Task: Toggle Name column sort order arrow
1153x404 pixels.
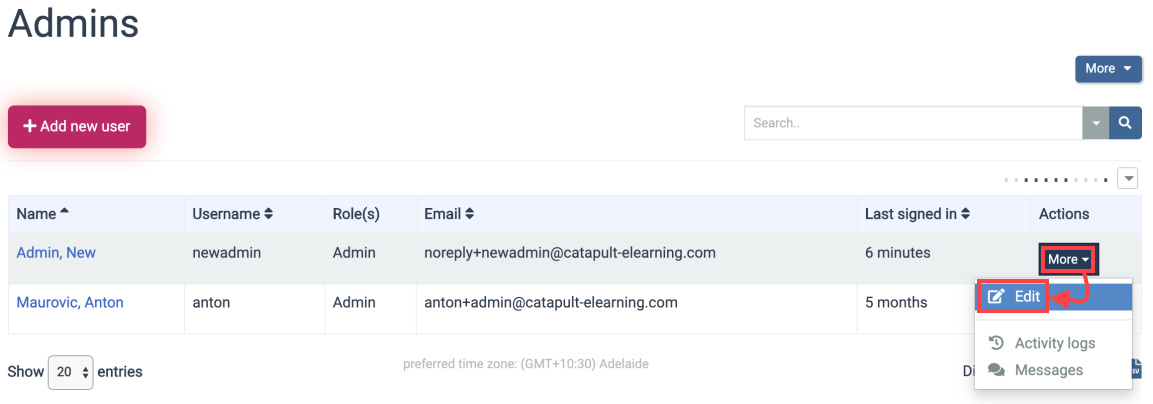Action: click(x=64, y=212)
